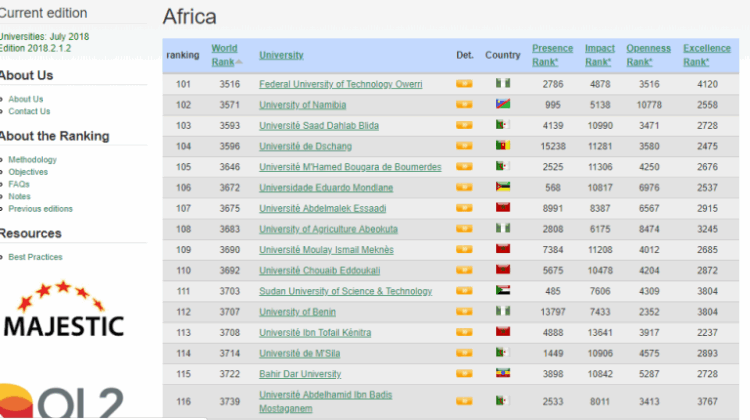Sort table by Presence Rank
Viewport: 750px width, 420px height.
[x=552, y=55]
